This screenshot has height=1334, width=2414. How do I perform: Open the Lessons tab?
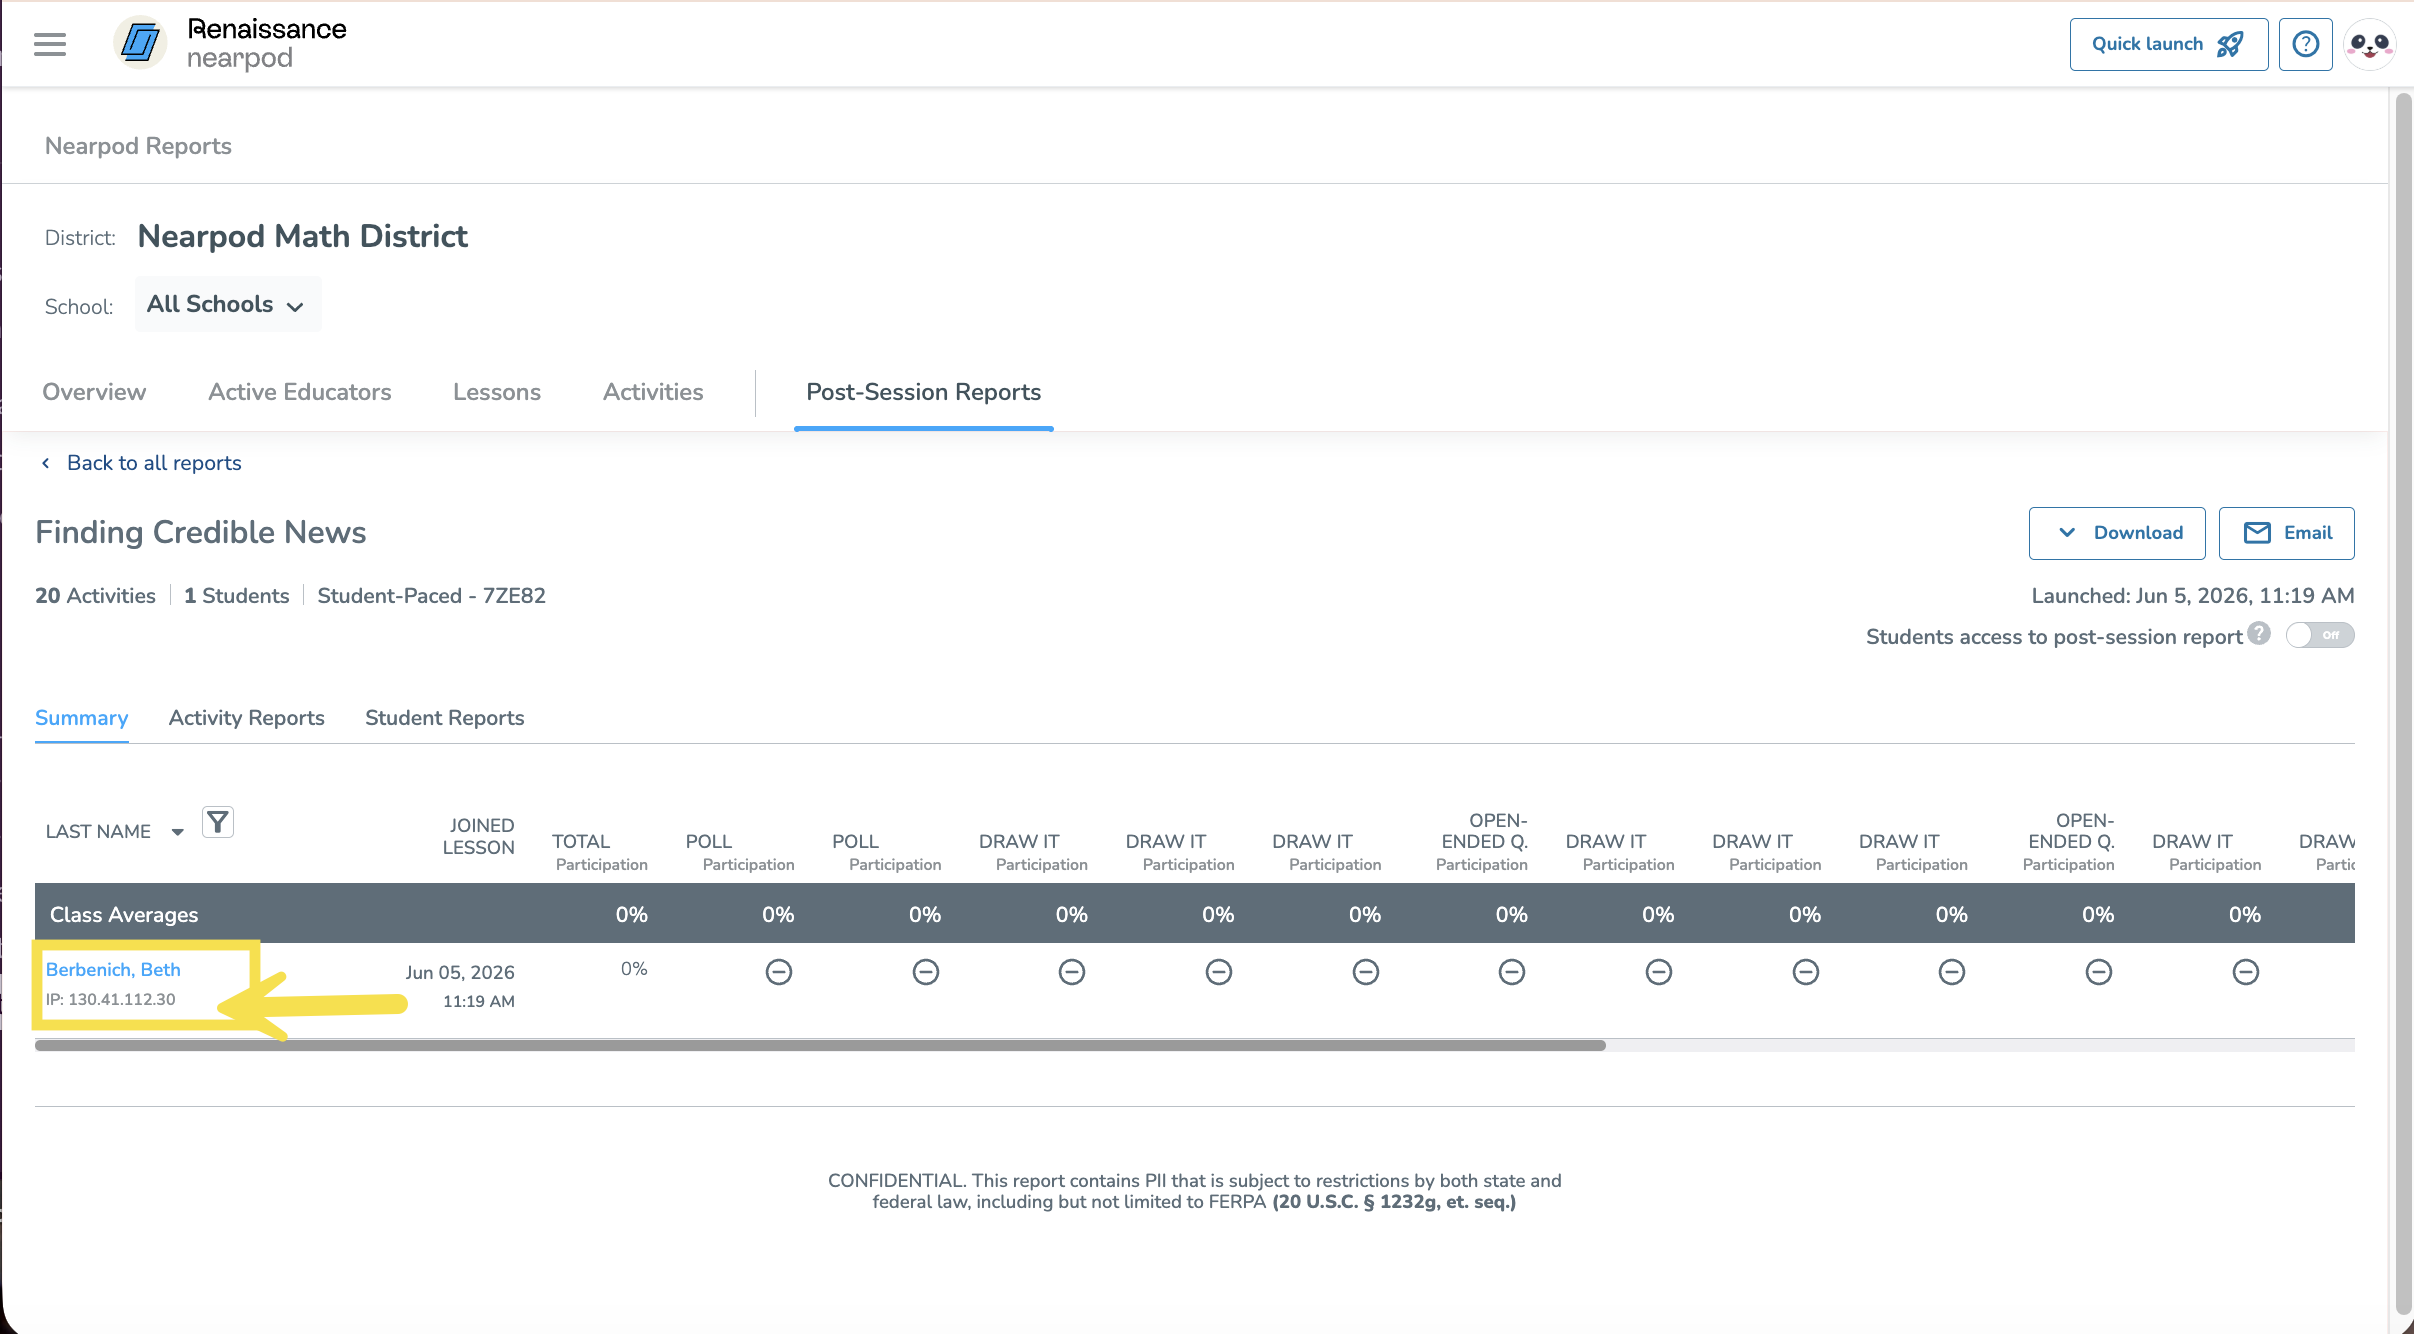[x=497, y=392]
